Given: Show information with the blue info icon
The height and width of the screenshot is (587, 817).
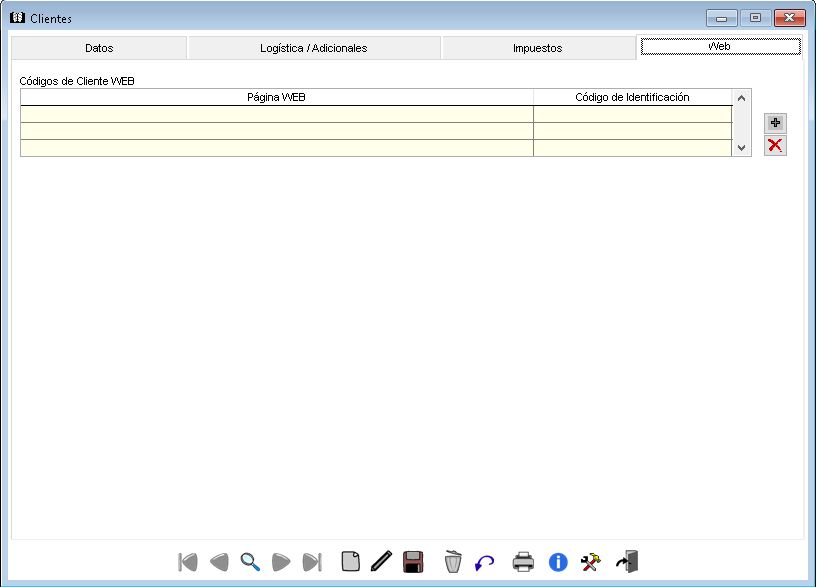Looking at the screenshot, I should click(558, 562).
